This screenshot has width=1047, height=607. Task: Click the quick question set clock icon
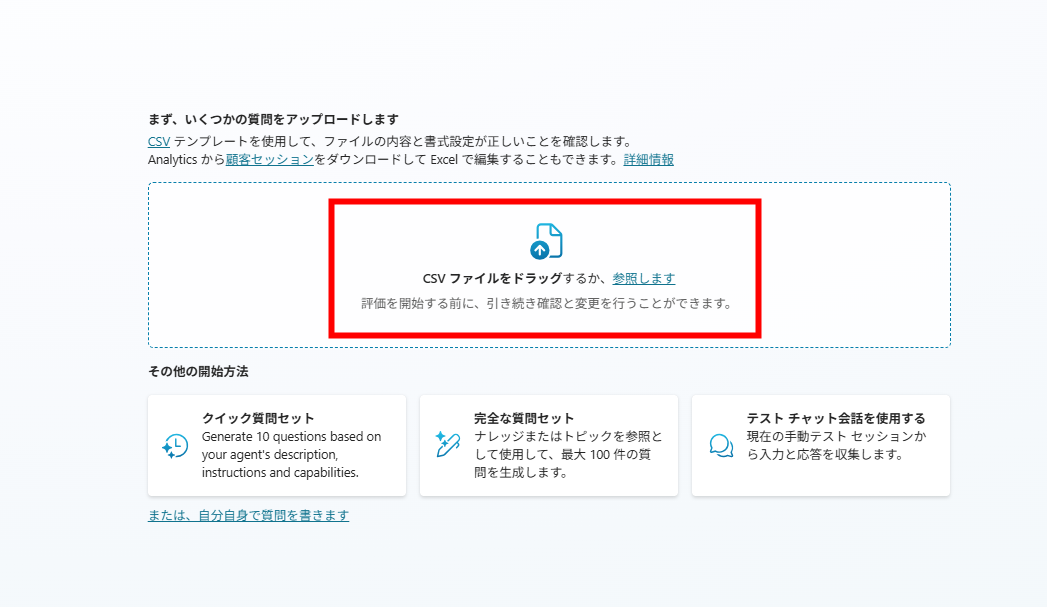tap(175, 446)
